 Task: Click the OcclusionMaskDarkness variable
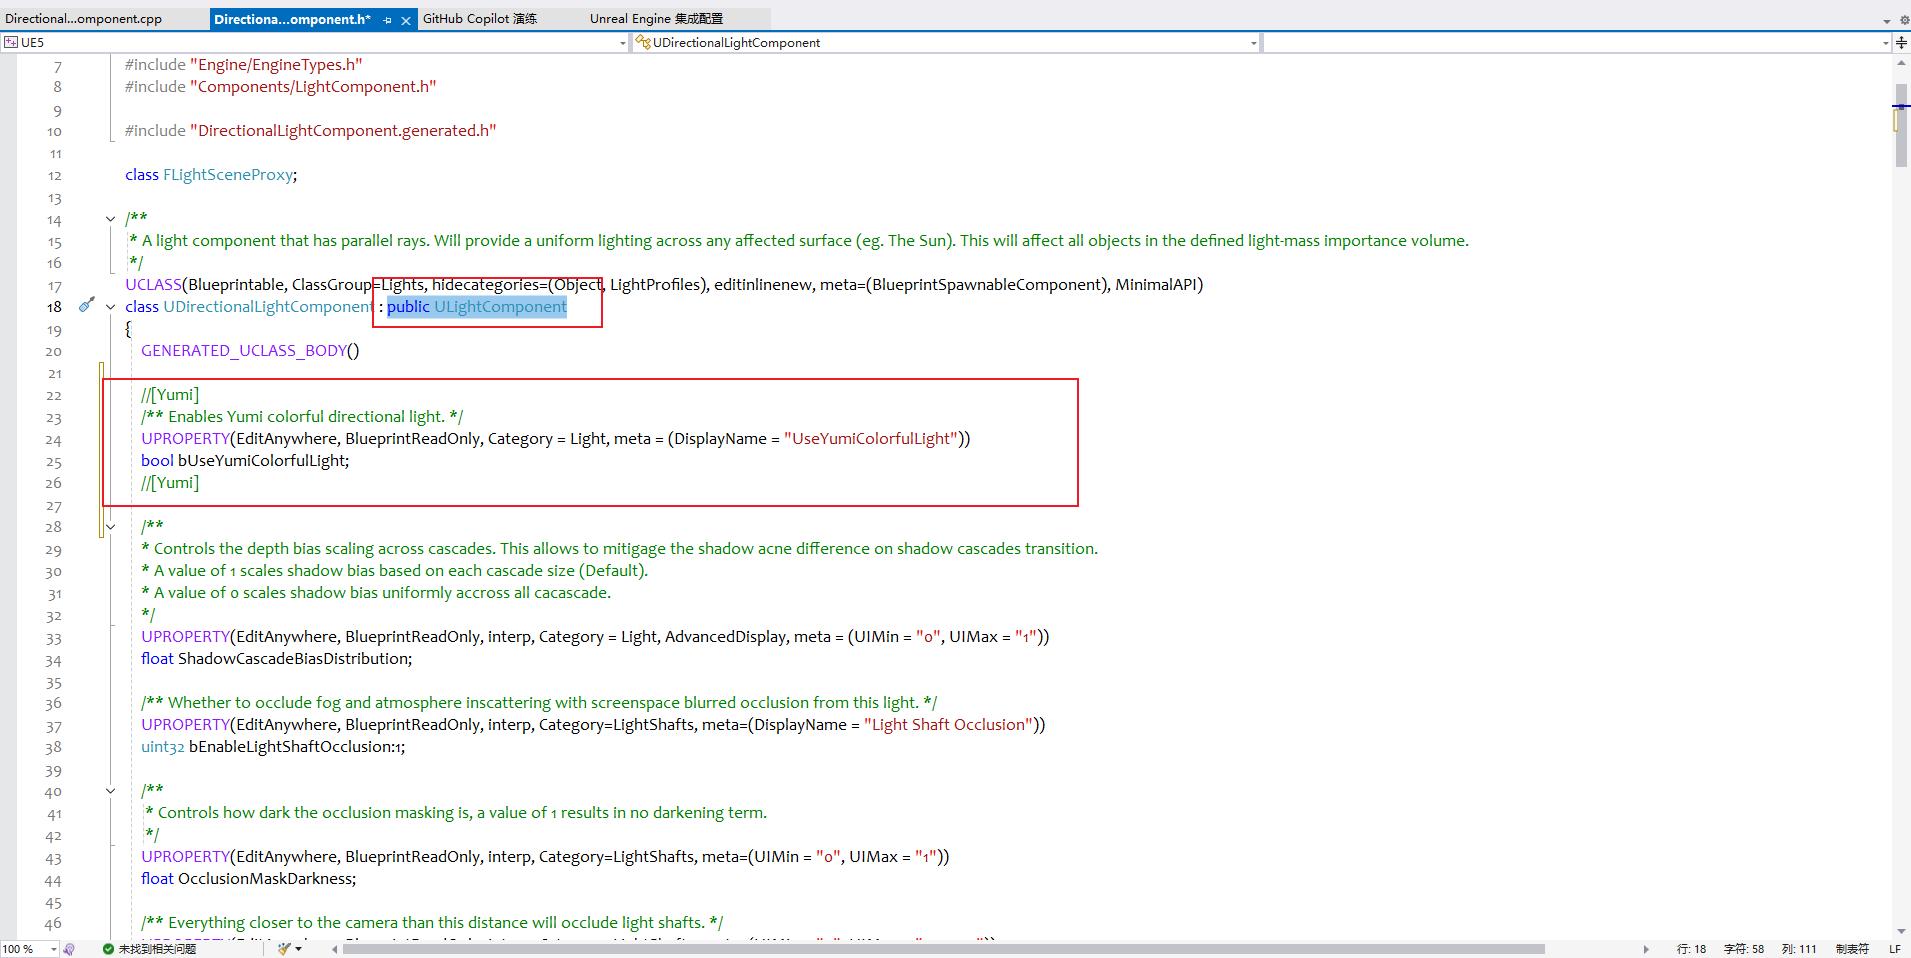click(265, 879)
